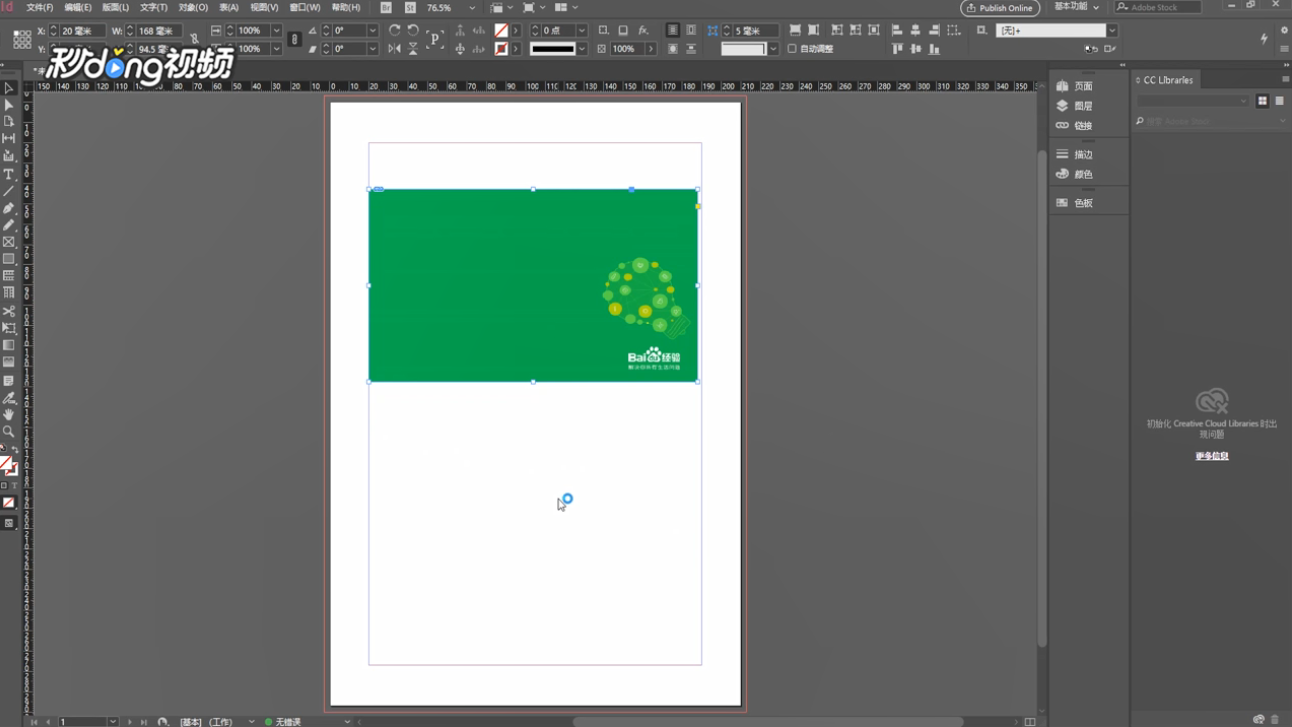
Task: Click the fill/stroke swatch in toolbox
Action: (x=7, y=464)
